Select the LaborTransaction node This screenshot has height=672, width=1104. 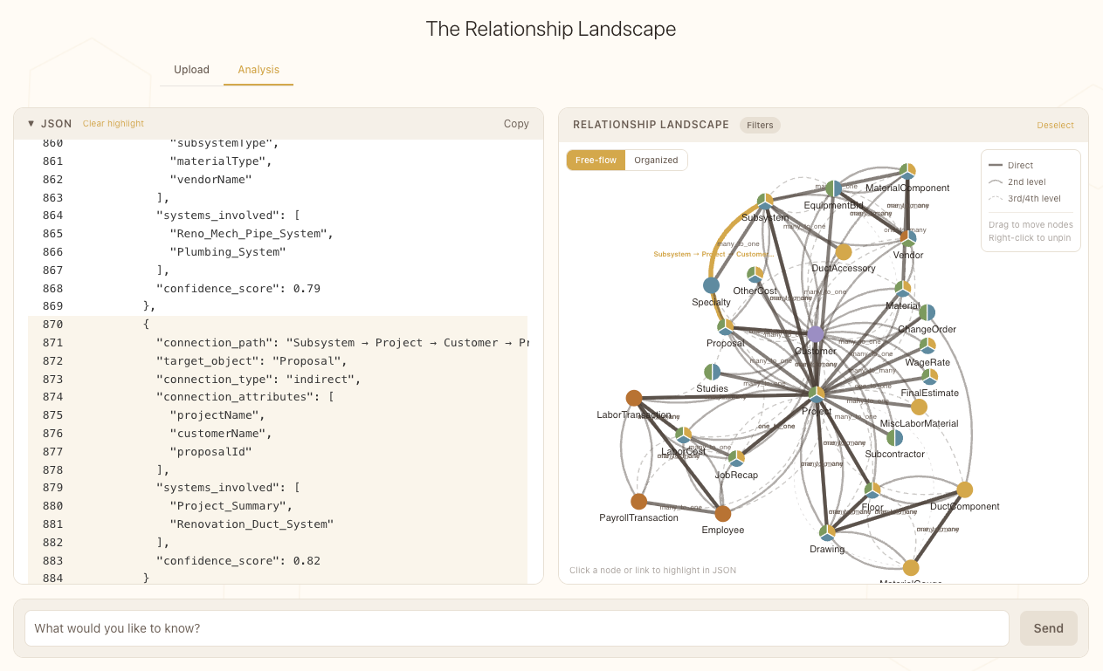[x=633, y=398]
